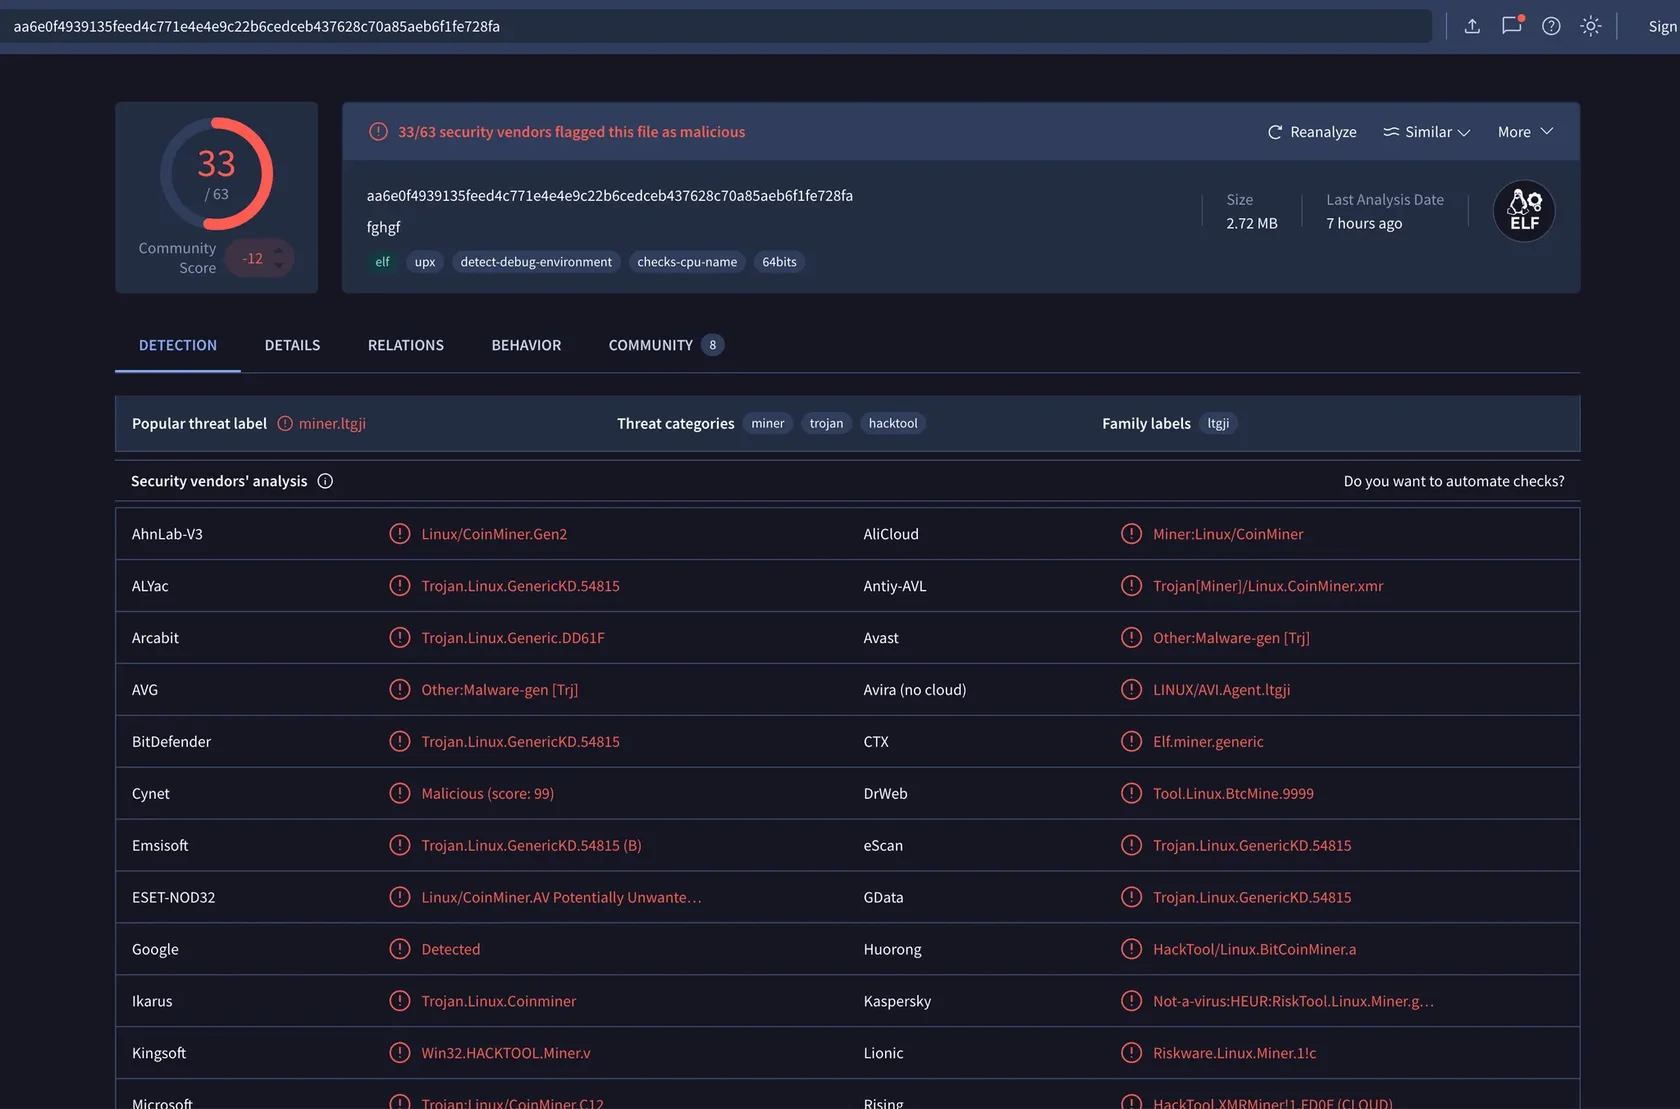Click the AhnLab-V3 detection alert icon

(x=400, y=534)
